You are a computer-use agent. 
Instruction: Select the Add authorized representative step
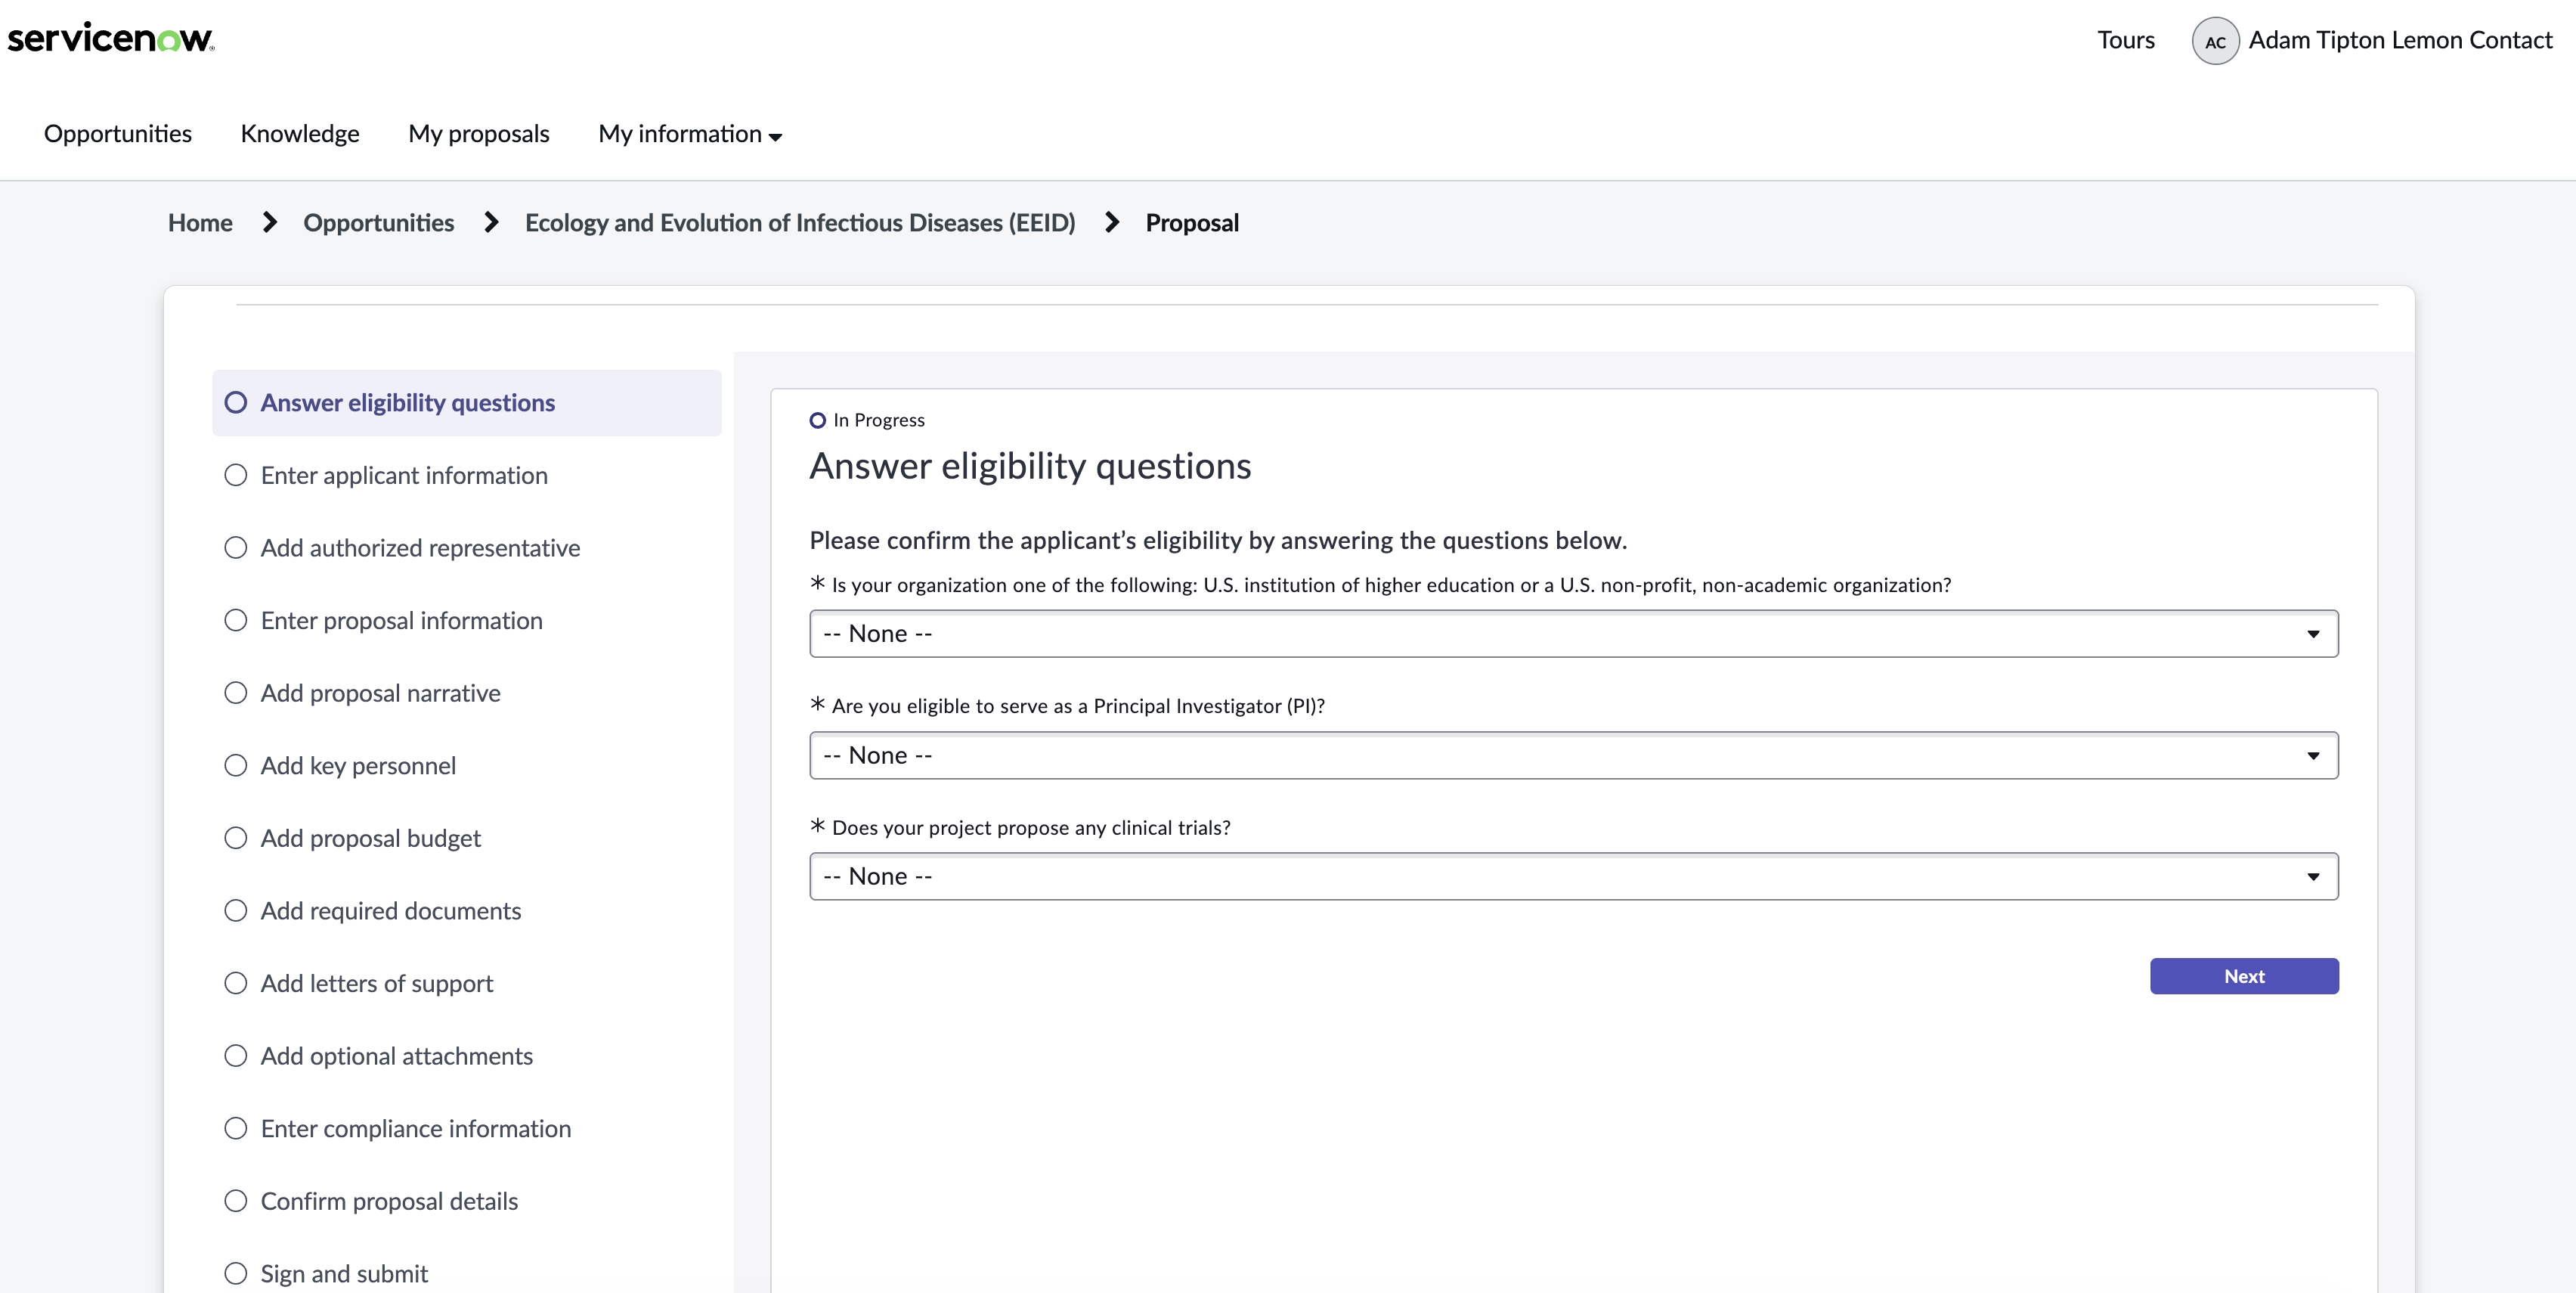click(466, 548)
